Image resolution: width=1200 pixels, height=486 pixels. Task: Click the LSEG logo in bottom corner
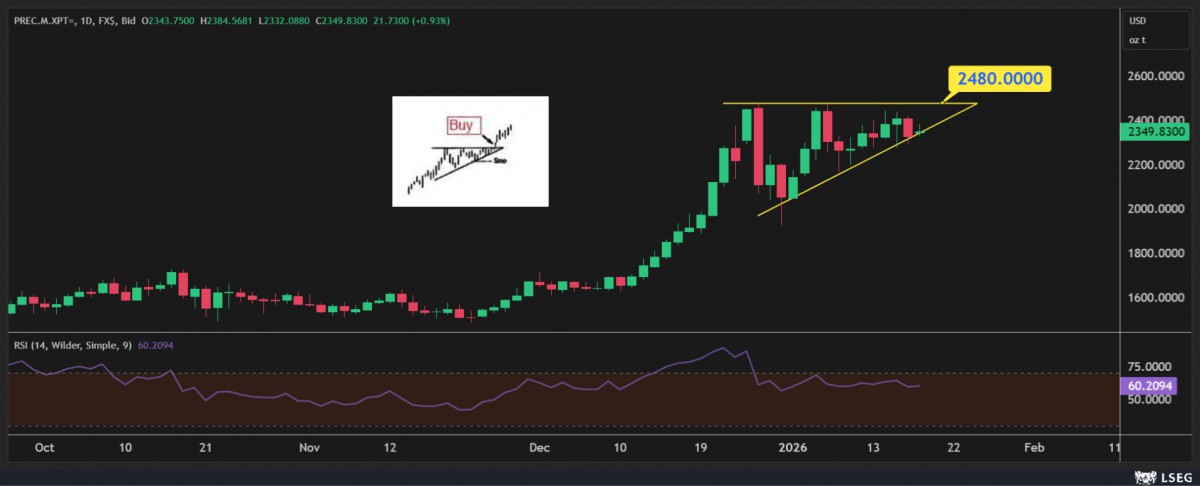1163,476
